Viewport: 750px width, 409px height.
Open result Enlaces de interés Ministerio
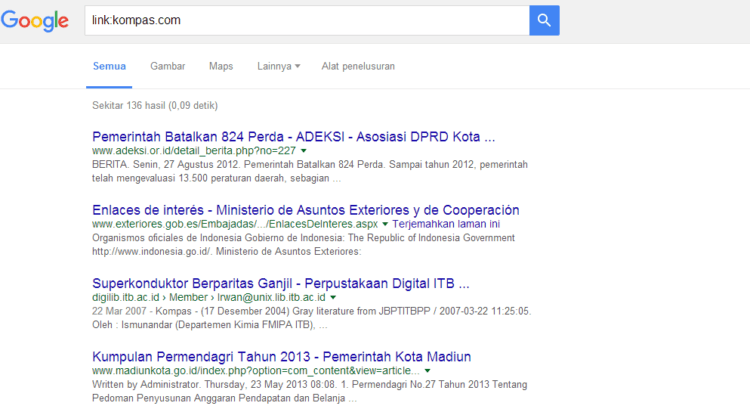(306, 210)
